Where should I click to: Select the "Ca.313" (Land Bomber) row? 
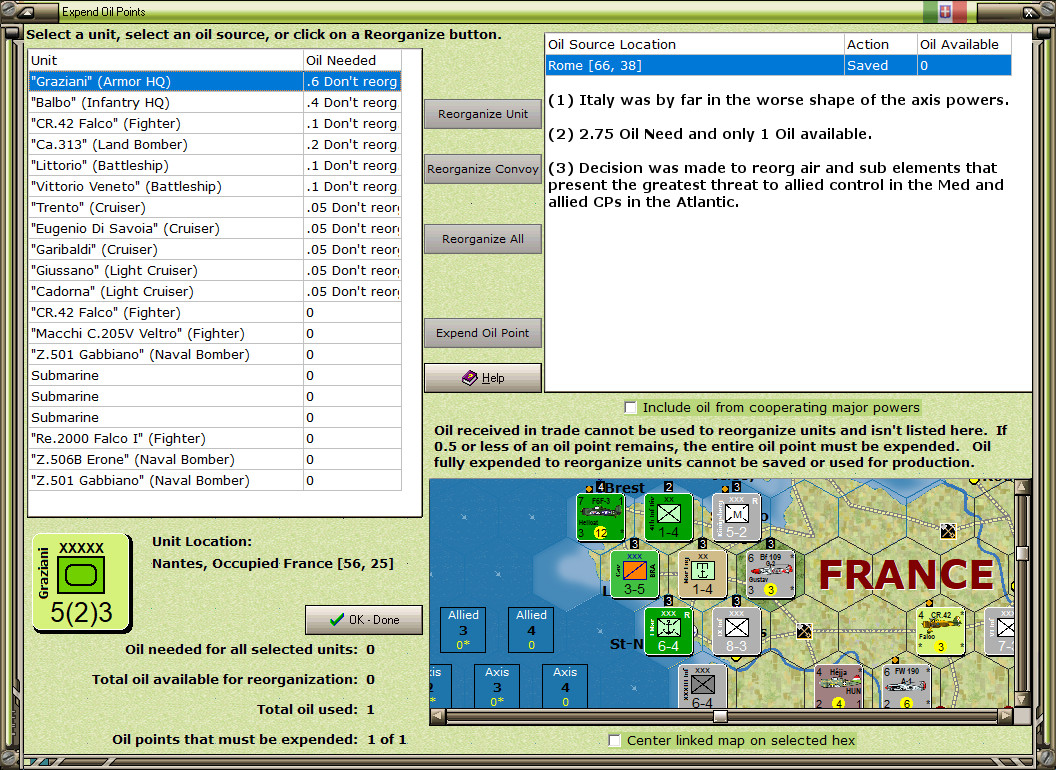pyautogui.click(x=215, y=144)
